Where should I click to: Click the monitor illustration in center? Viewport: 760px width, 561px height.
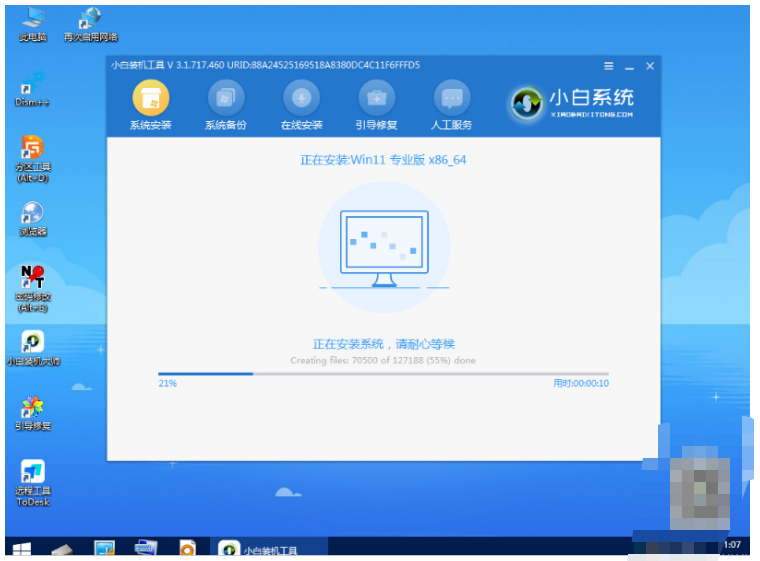(384, 248)
